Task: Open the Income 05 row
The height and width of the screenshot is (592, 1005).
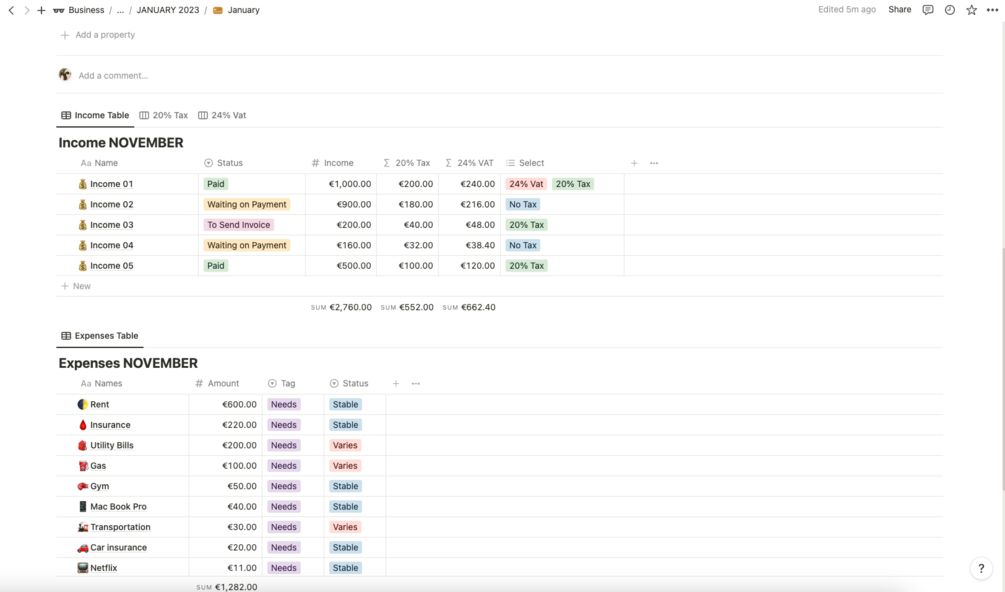Action: (x=112, y=266)
